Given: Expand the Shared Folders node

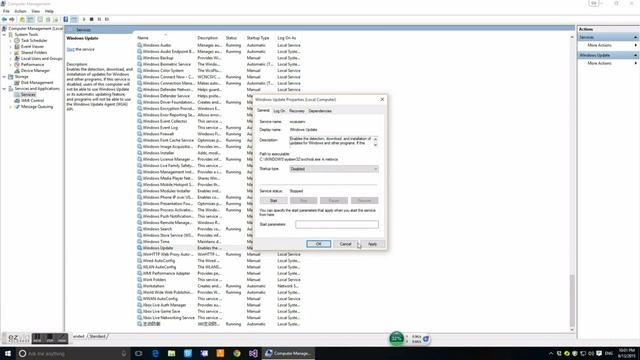Looking at the screenshot, I should click(11, 53).
